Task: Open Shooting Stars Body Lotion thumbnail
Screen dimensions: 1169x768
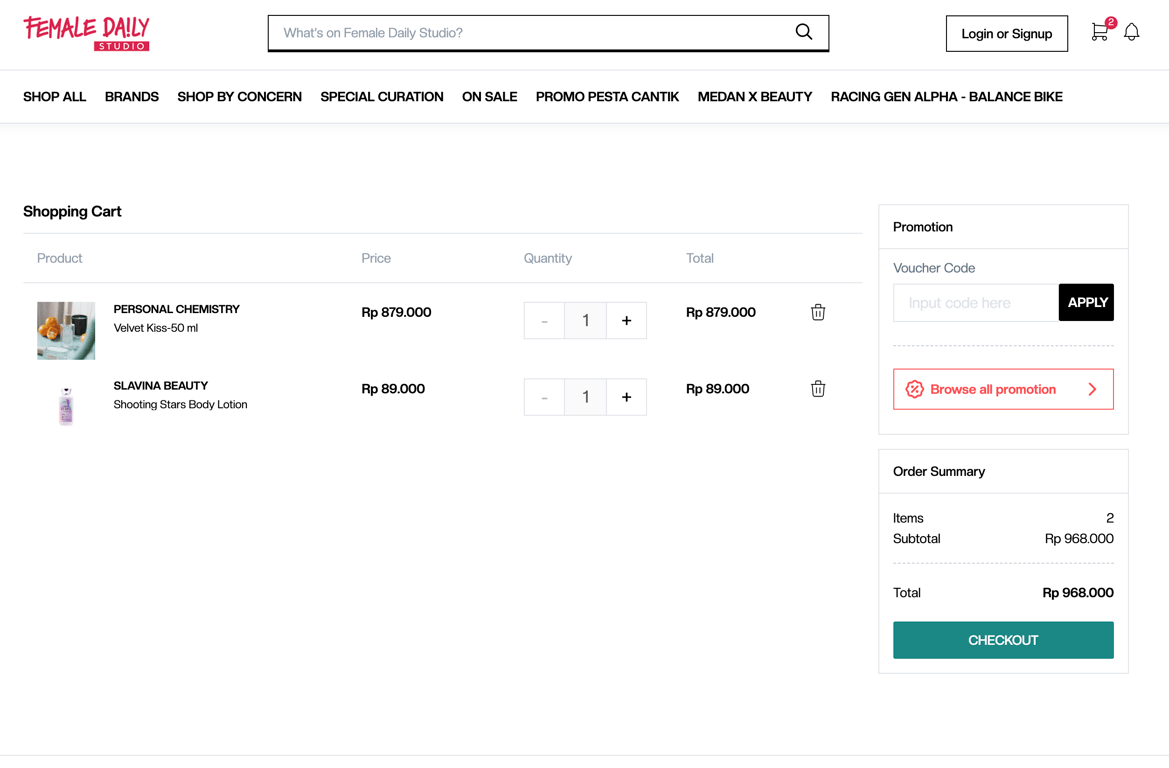Action: tap(66, 406)
